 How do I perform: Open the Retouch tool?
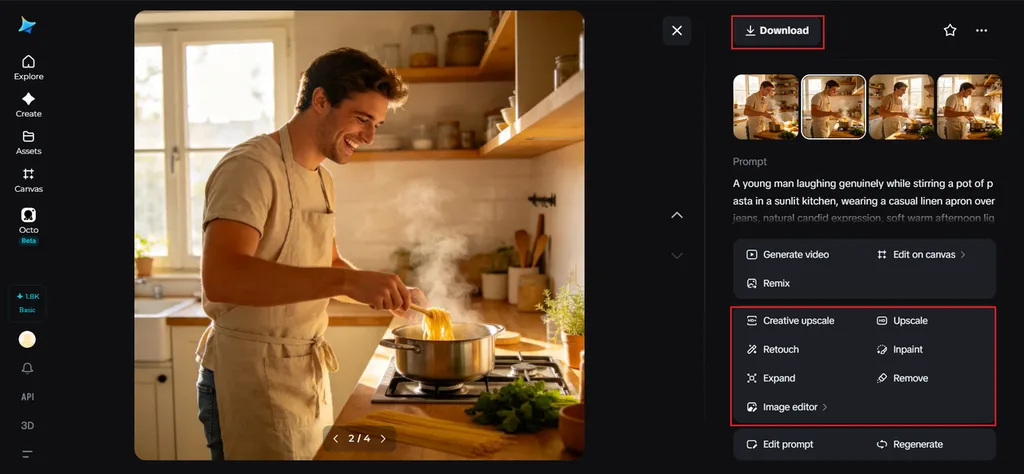click(773, 349)
